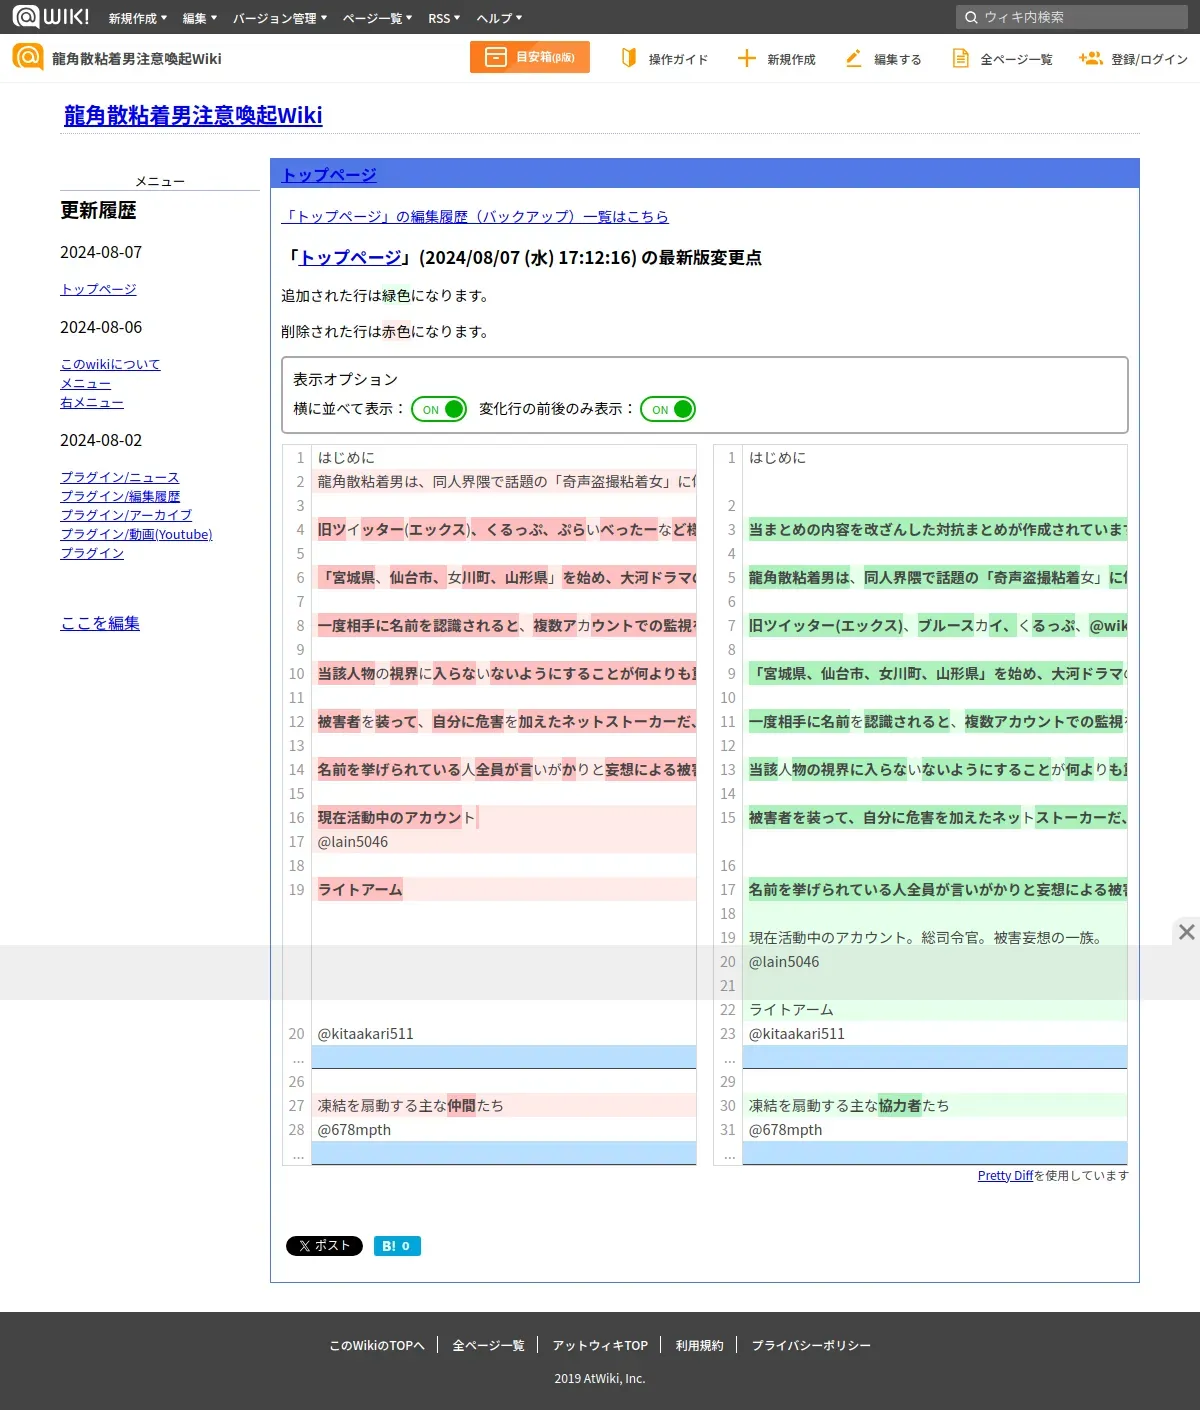Viewport: 1200px width, 1410px height.
Task: Open footer link アットウィキTOP
Action: (600, 1345)
